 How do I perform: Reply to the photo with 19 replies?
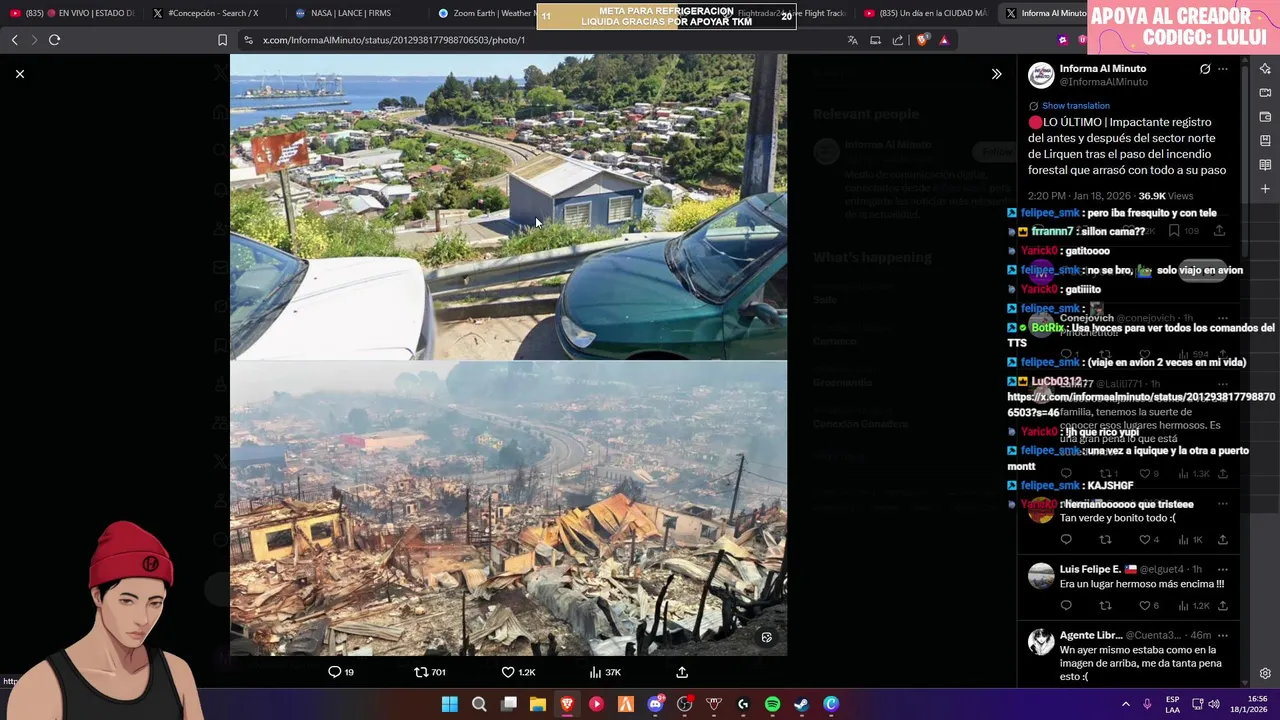click(x=341, y=672)
